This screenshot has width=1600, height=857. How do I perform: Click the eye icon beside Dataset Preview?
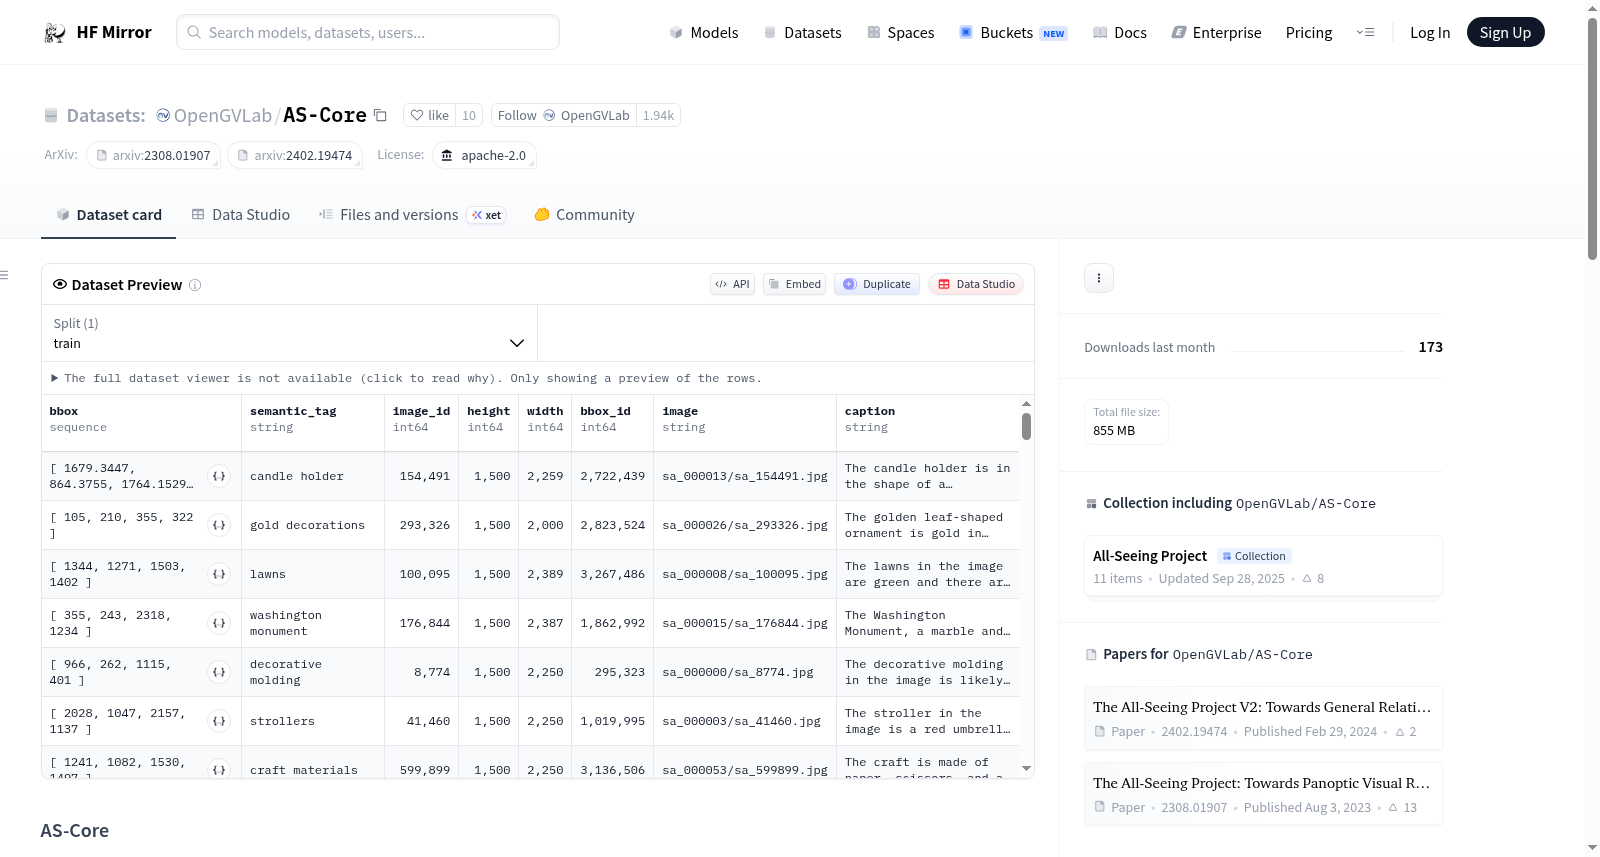point(60,284)
